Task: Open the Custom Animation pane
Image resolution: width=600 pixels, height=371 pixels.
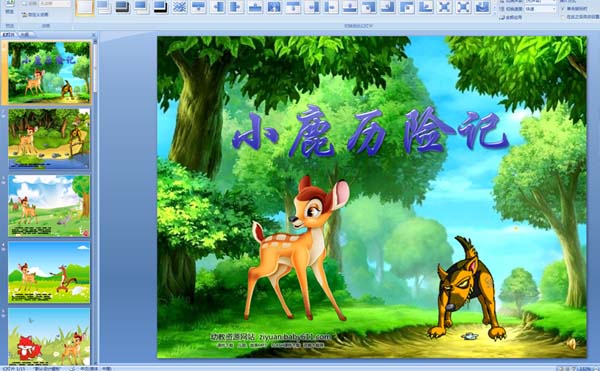Action: point(35,15)
